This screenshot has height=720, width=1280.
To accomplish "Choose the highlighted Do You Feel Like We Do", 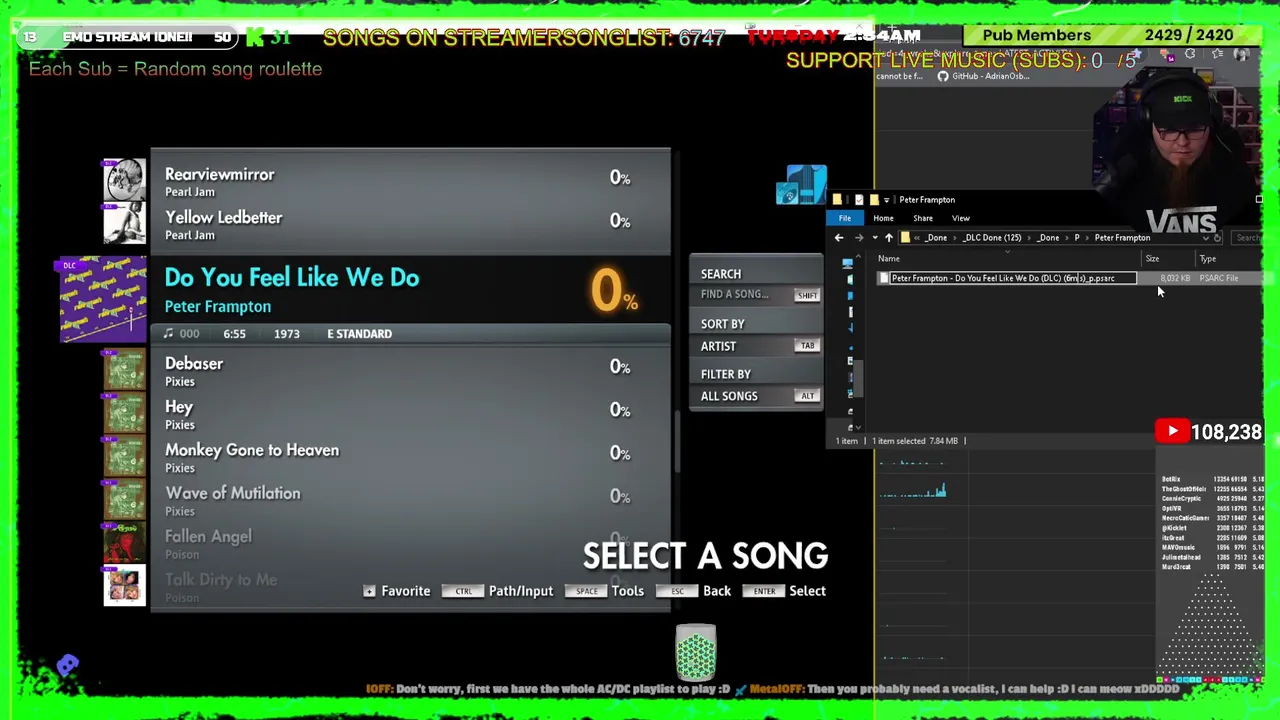I will click(410, 289).
